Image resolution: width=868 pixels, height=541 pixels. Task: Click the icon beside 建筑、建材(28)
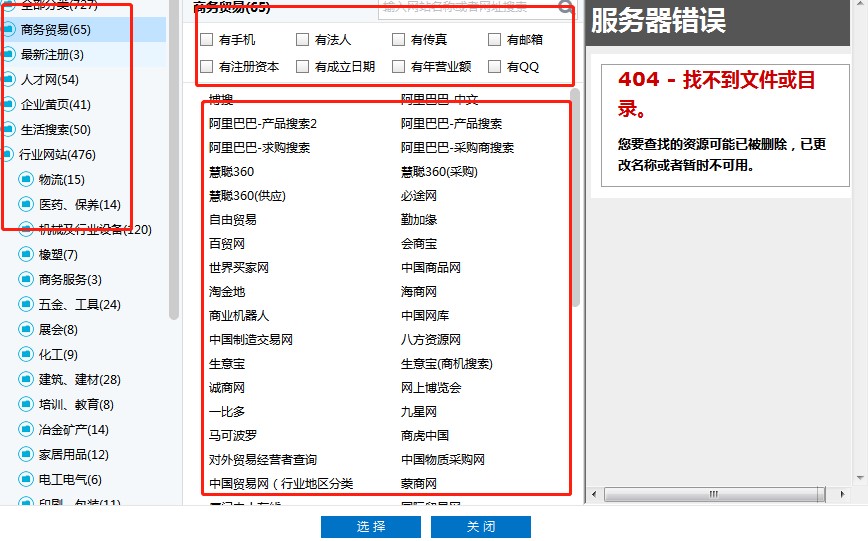pos(26,379)
